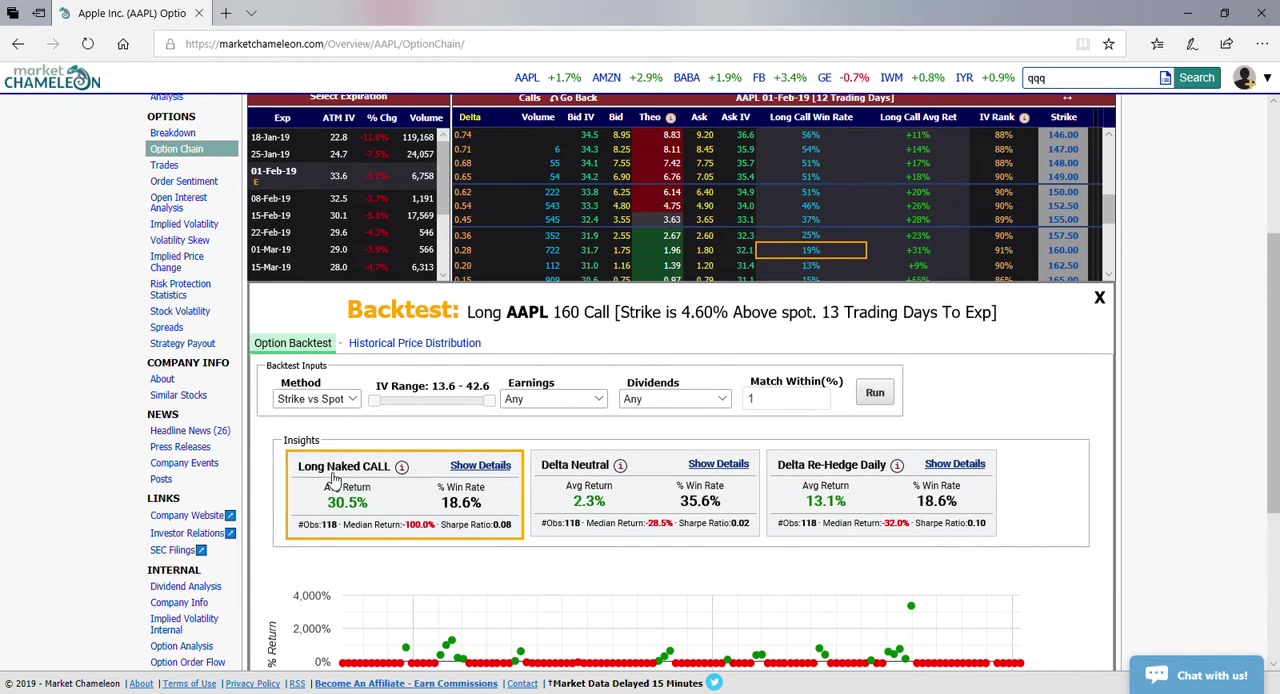Expand the Dividends dropdown

[675, 399]
